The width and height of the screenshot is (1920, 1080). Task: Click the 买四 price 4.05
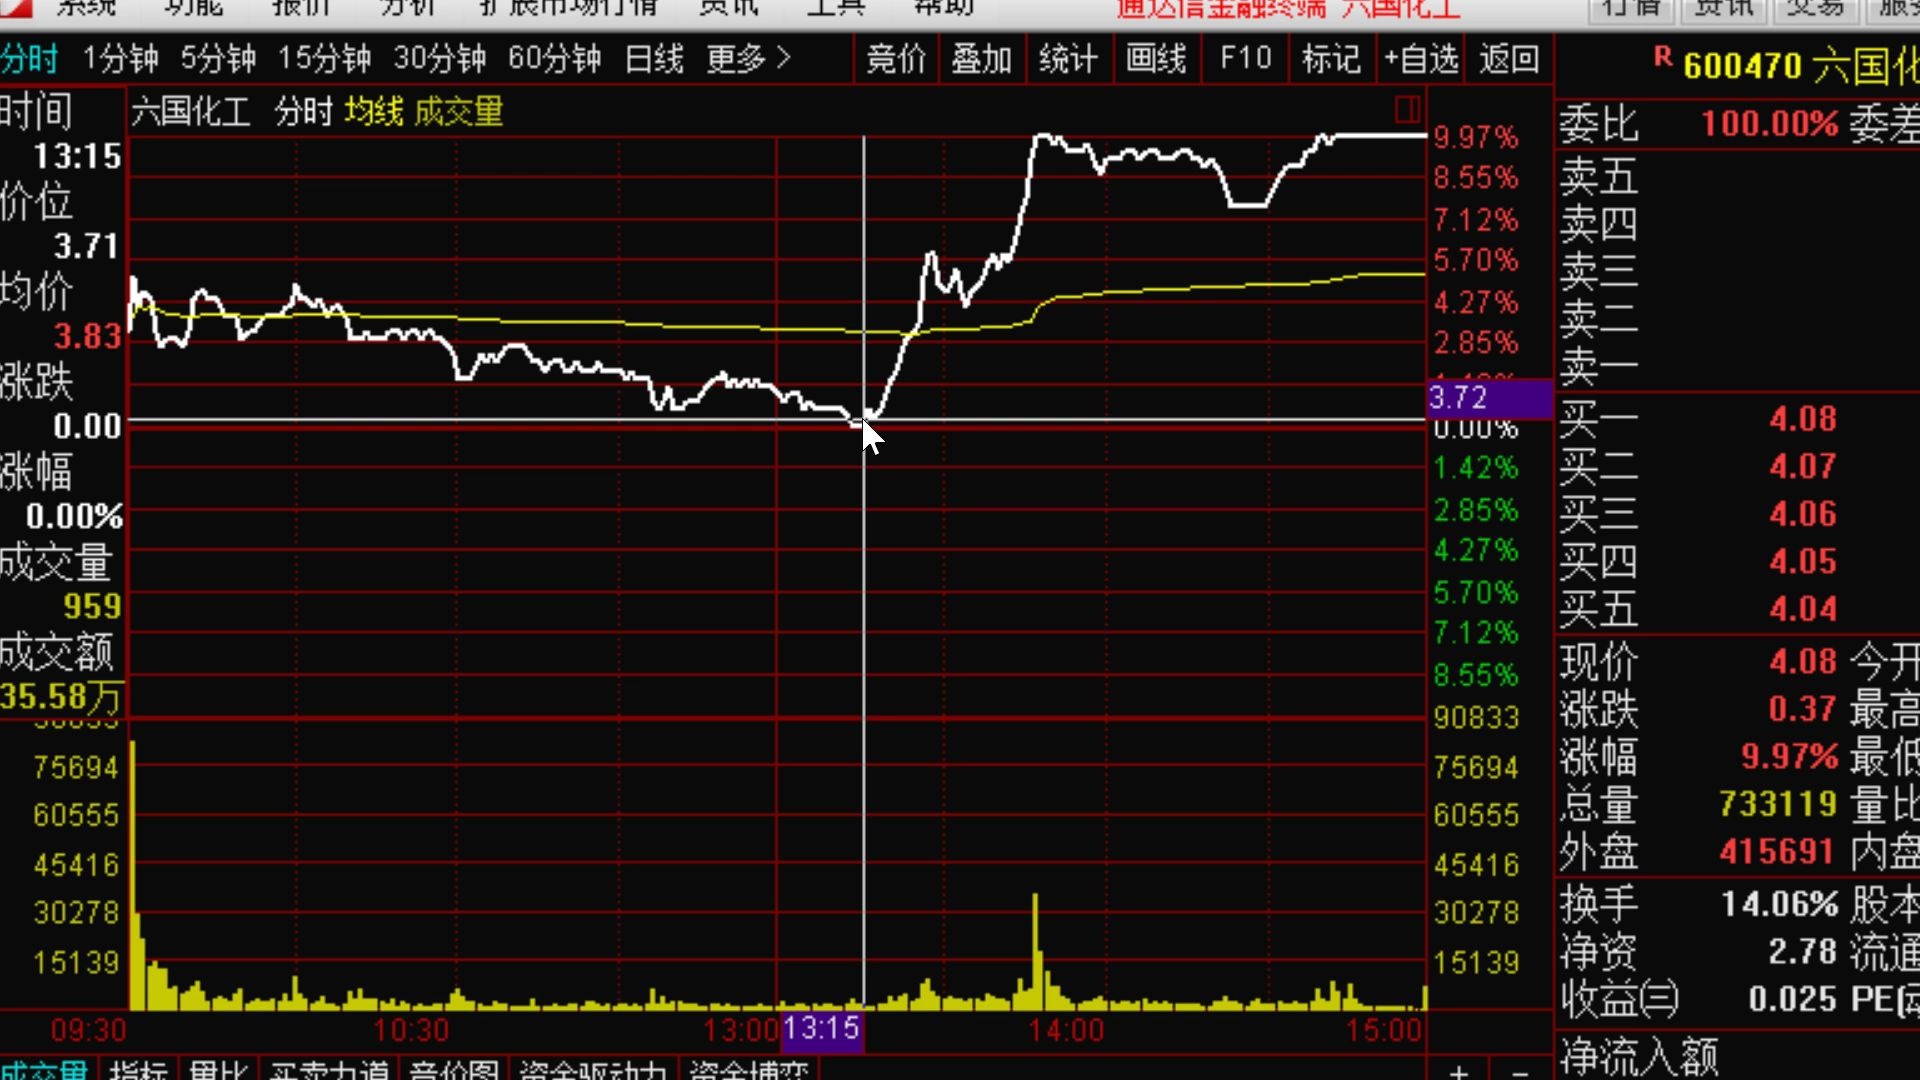(x=1803, y=561)
